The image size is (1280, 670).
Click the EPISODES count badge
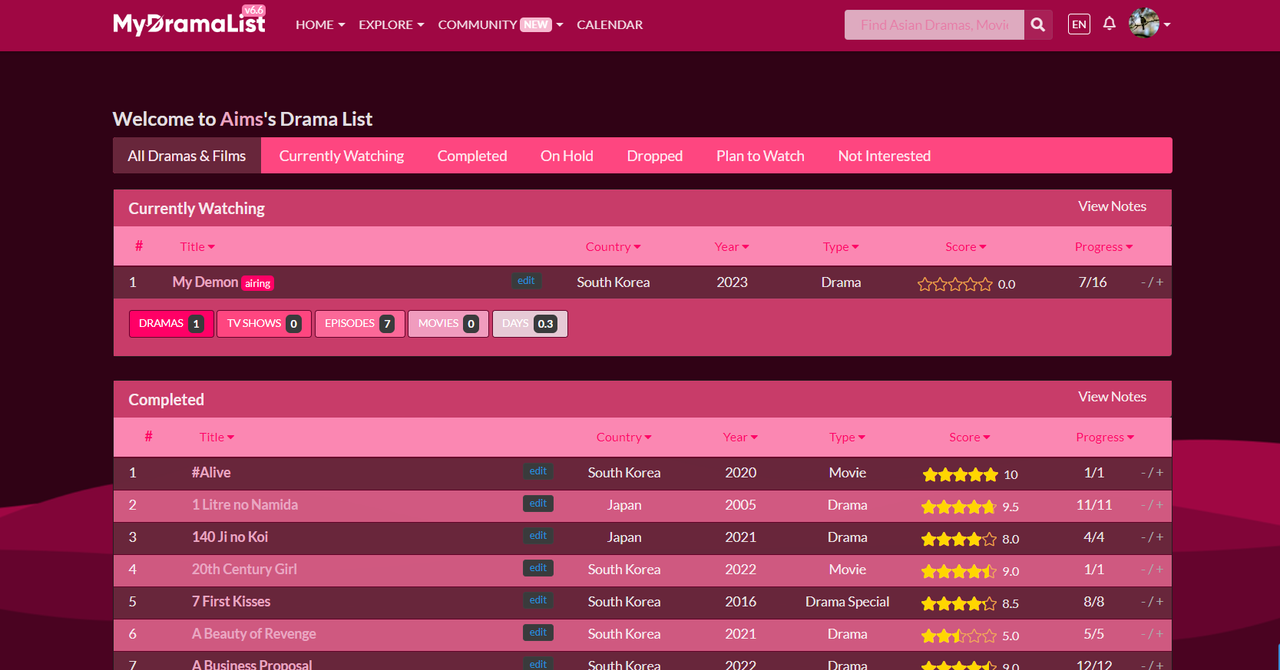pyautogui.click(x=360, y=324)
